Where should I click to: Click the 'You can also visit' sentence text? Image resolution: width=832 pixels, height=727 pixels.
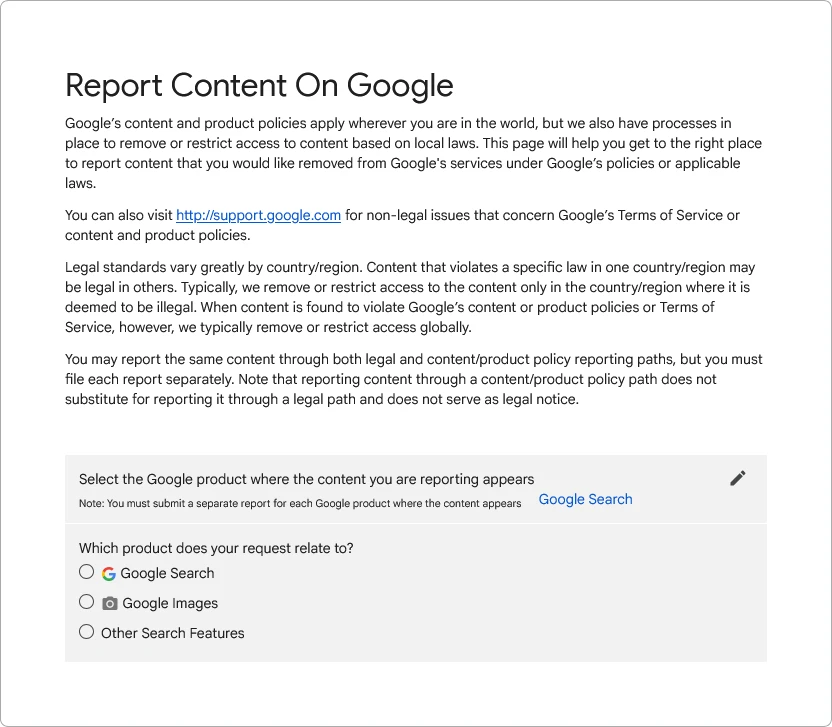[120, 215]
